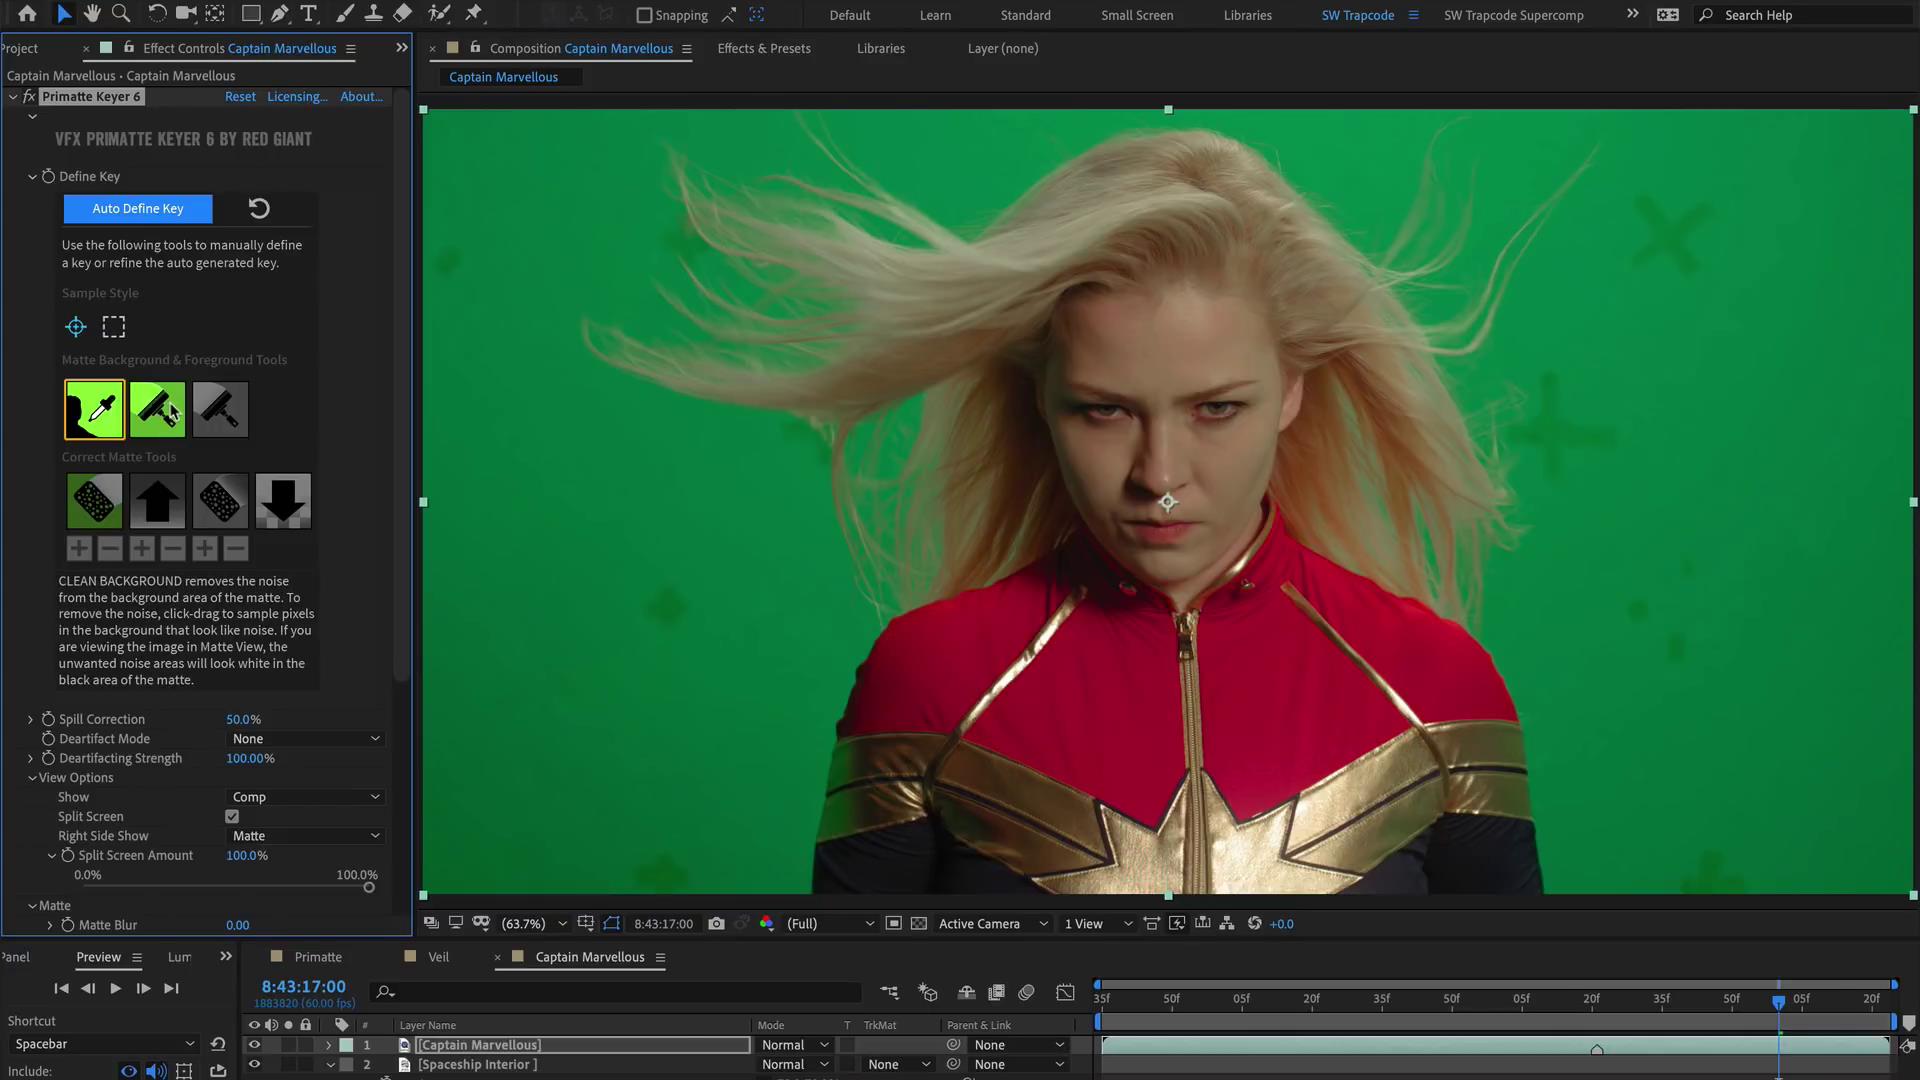Select the Brush tool
The image size is (1920, 1080).
pos(344,14)
